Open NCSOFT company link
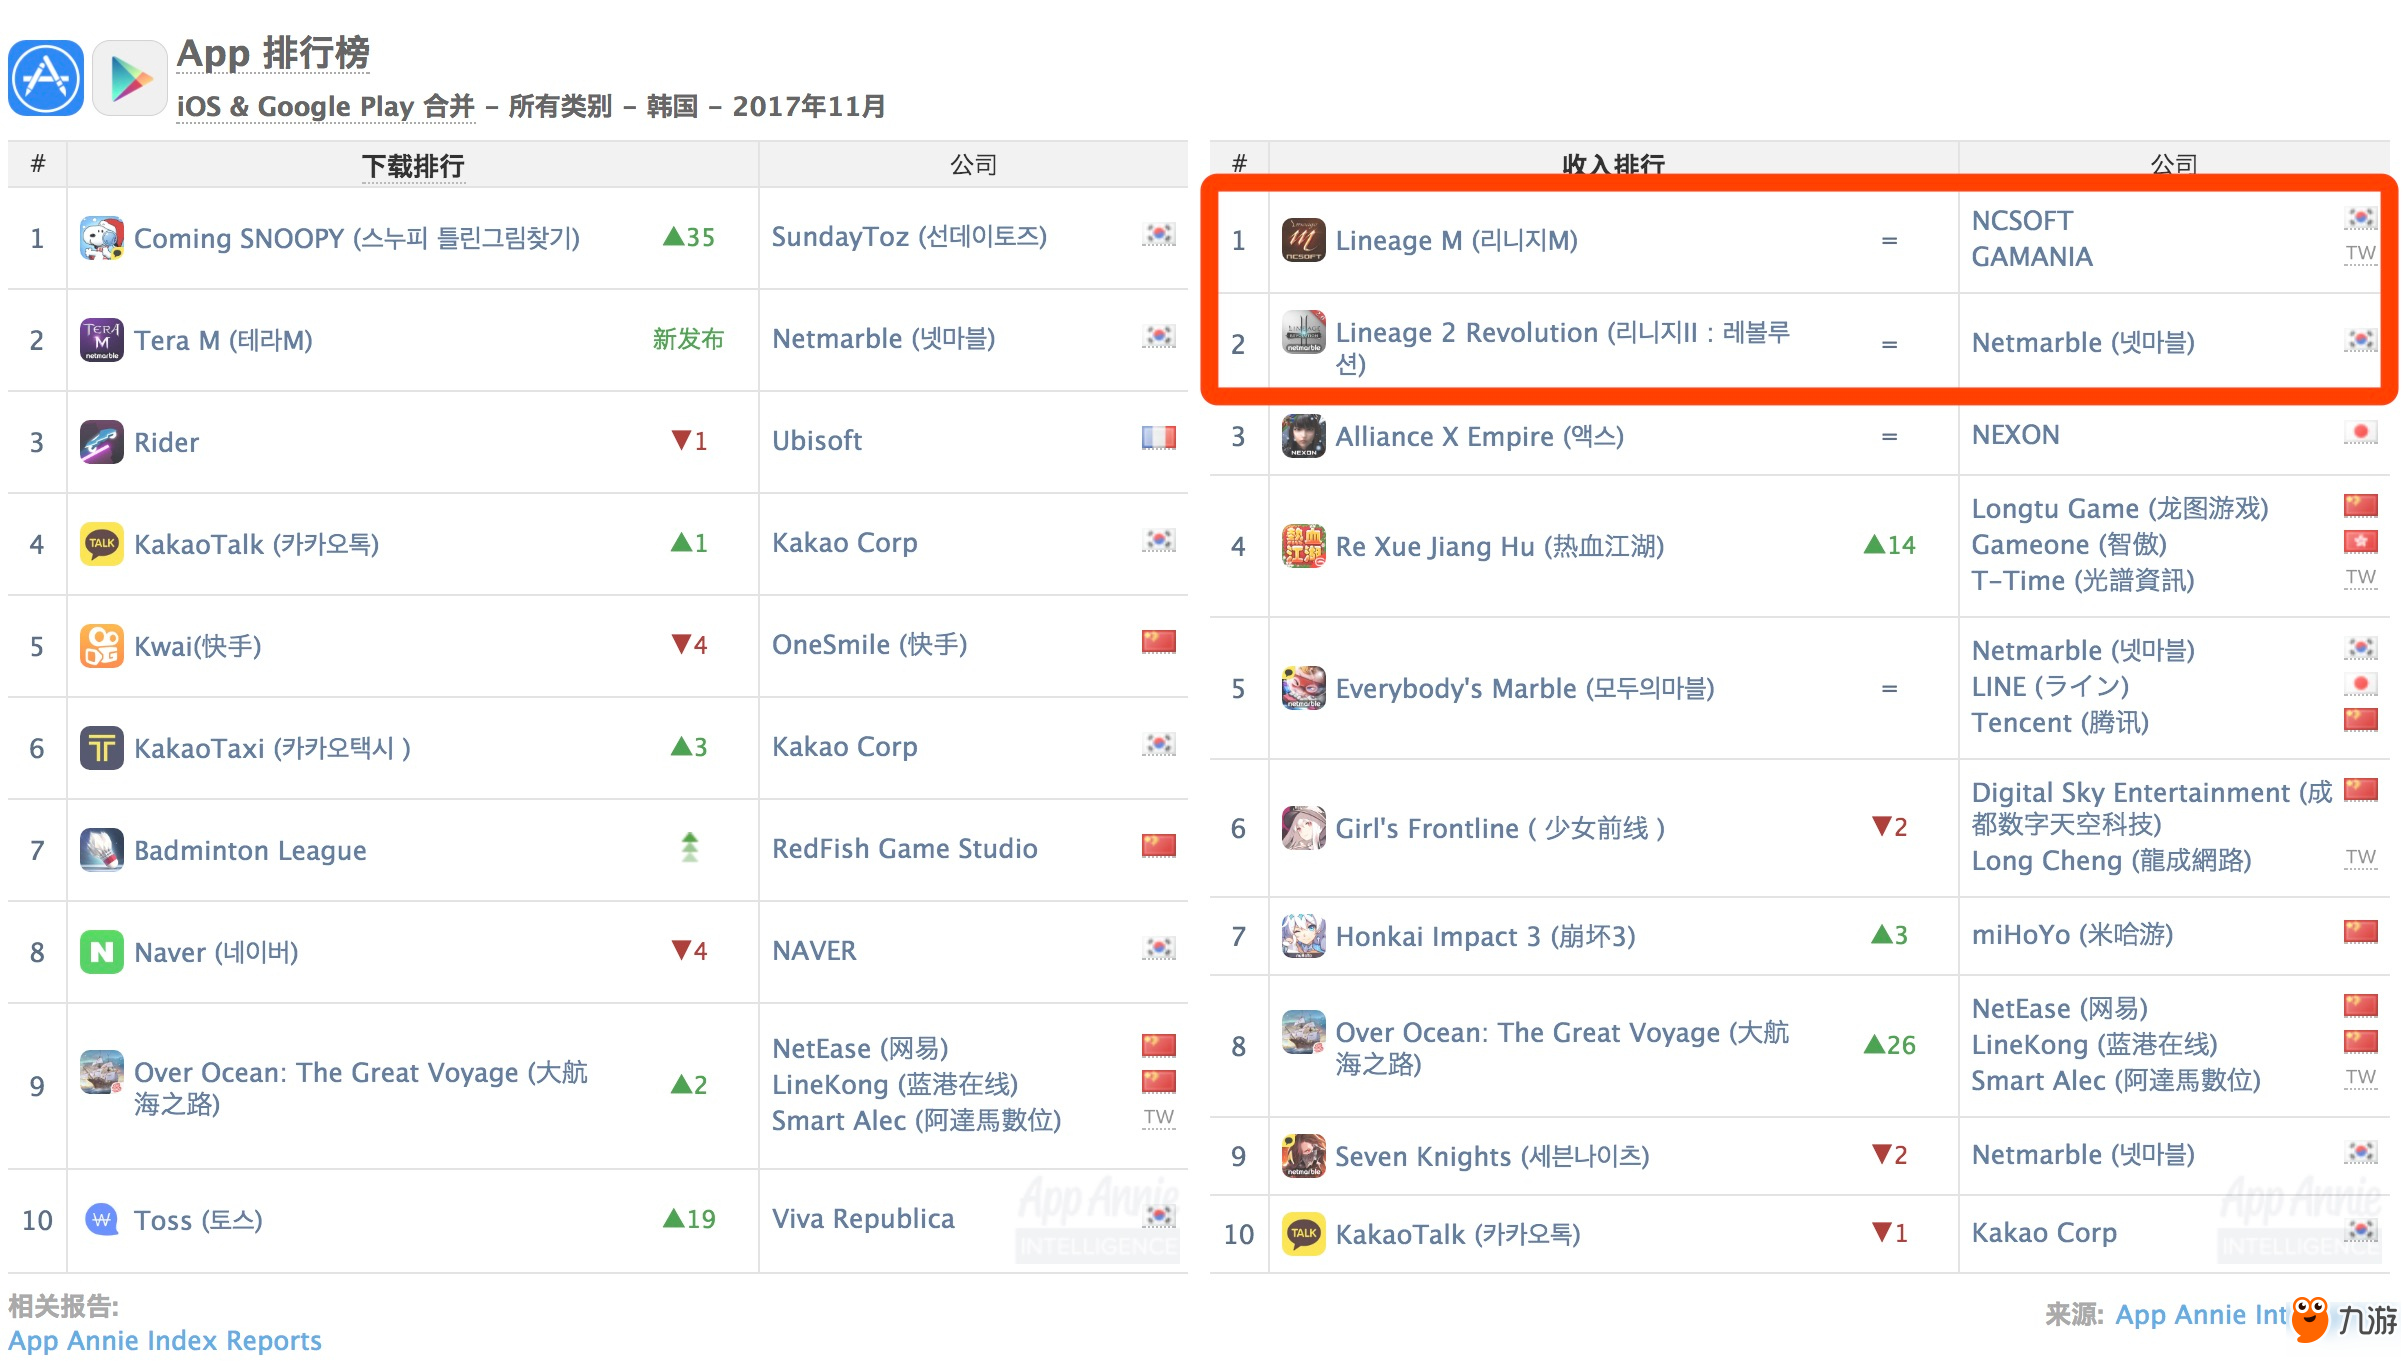The height and width of the screenshot is (1362, 2406). [2021, 220]
